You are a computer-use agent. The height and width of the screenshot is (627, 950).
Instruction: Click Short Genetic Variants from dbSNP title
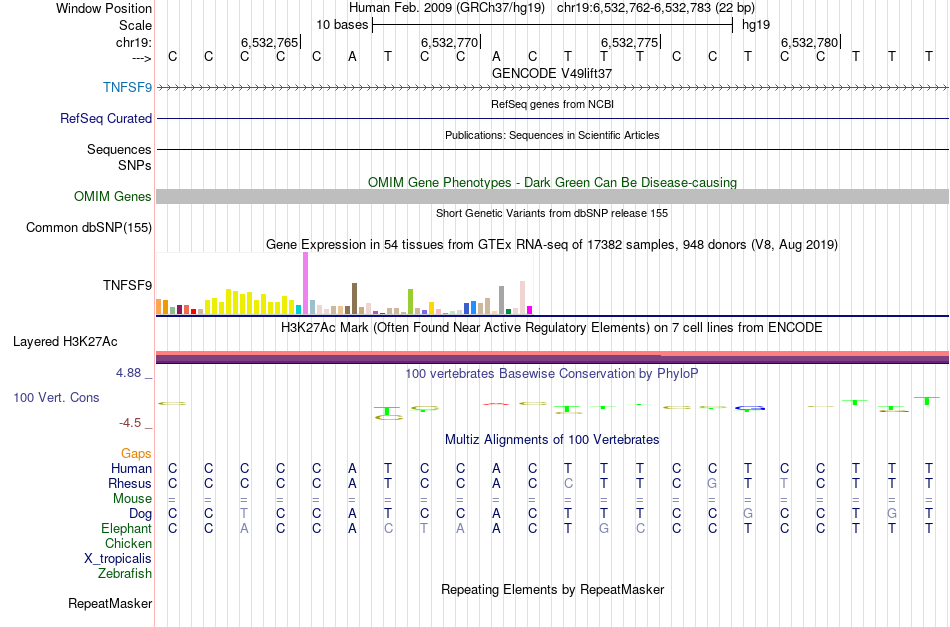click(x=552, y=213)
